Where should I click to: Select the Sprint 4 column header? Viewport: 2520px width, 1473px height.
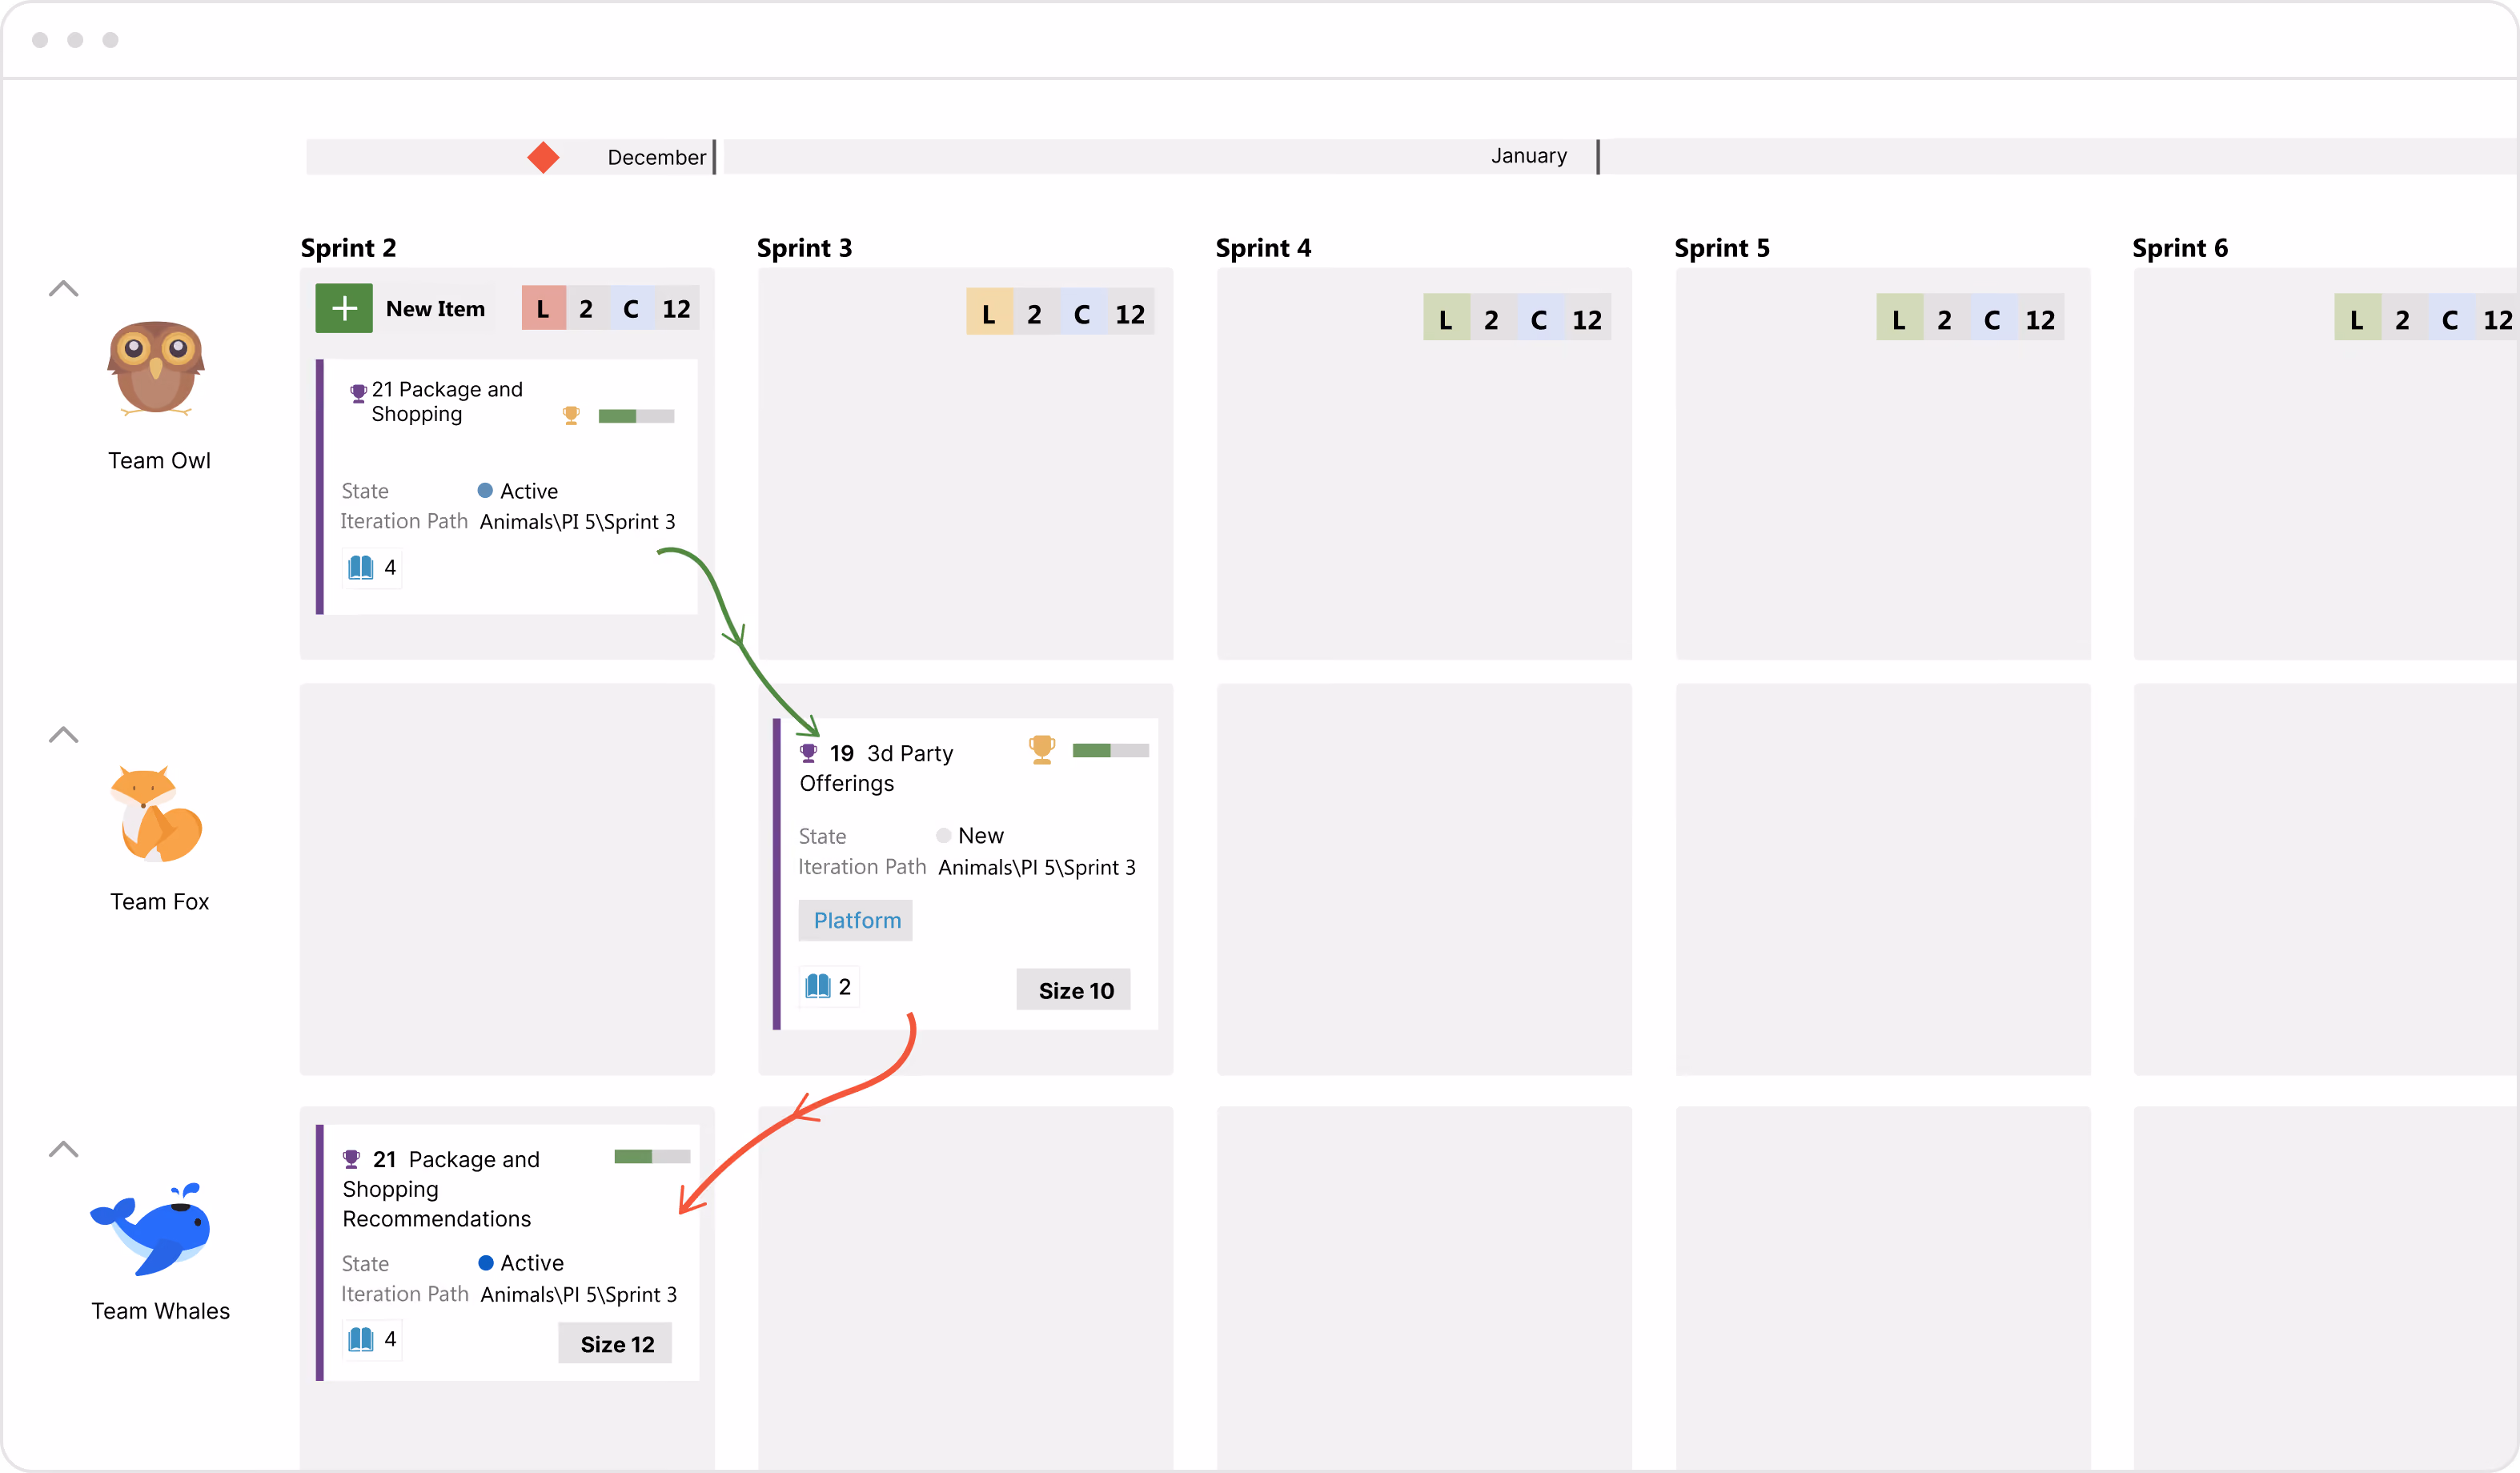1263,248
